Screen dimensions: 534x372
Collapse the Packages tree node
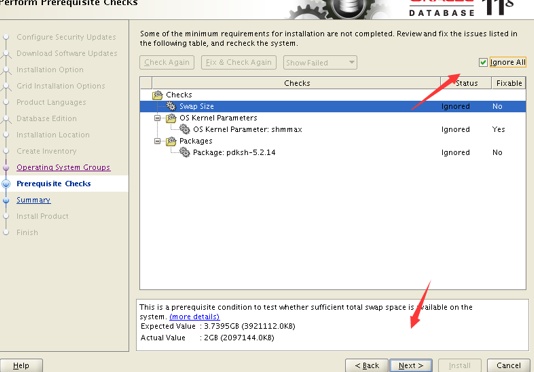157,141
